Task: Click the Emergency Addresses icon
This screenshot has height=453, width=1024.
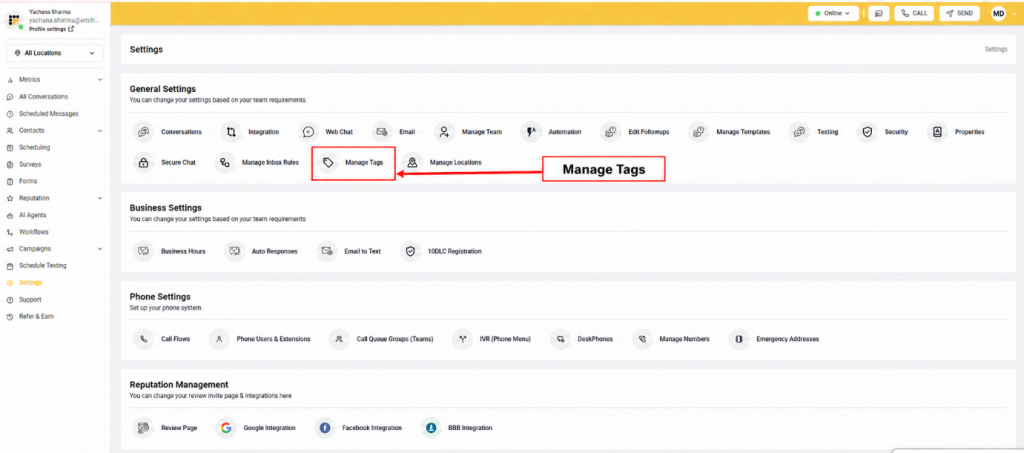Action: (739, 339)
